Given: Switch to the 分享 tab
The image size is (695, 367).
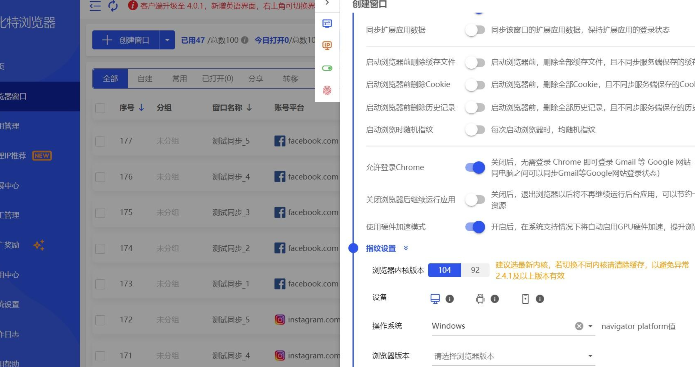Looking at the screenshot, I should (256, 78).
